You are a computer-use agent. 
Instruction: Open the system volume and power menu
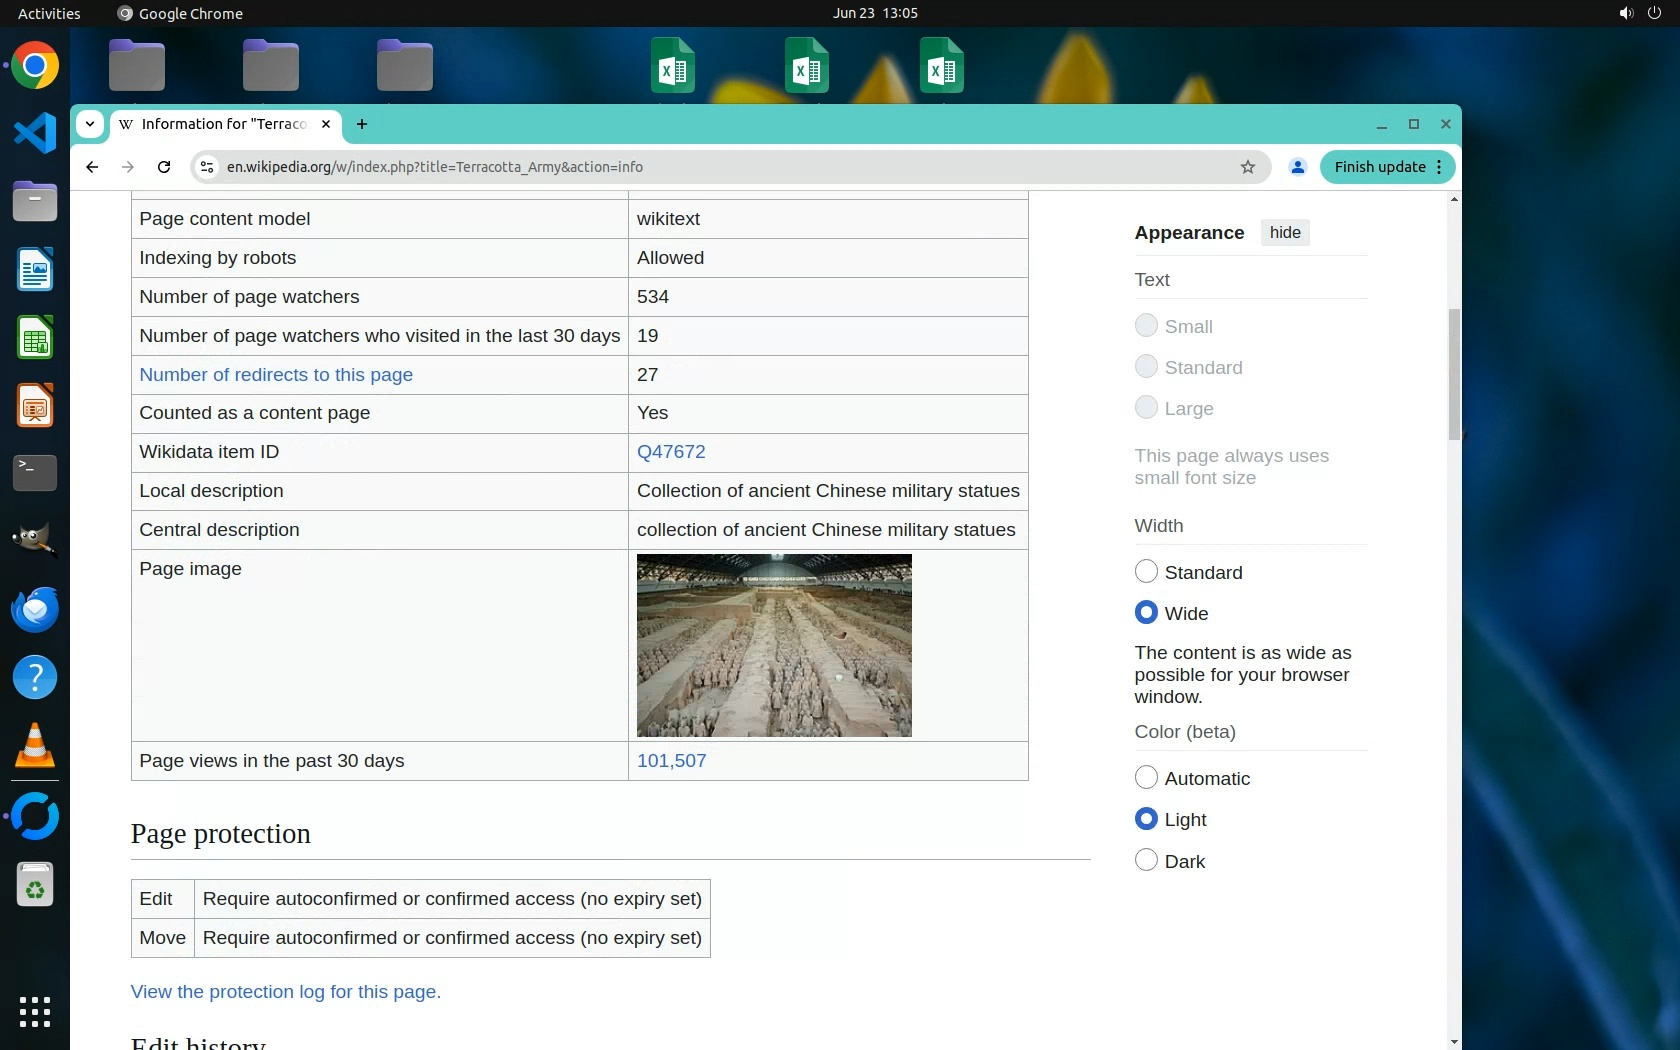(x=1640, y=13)
